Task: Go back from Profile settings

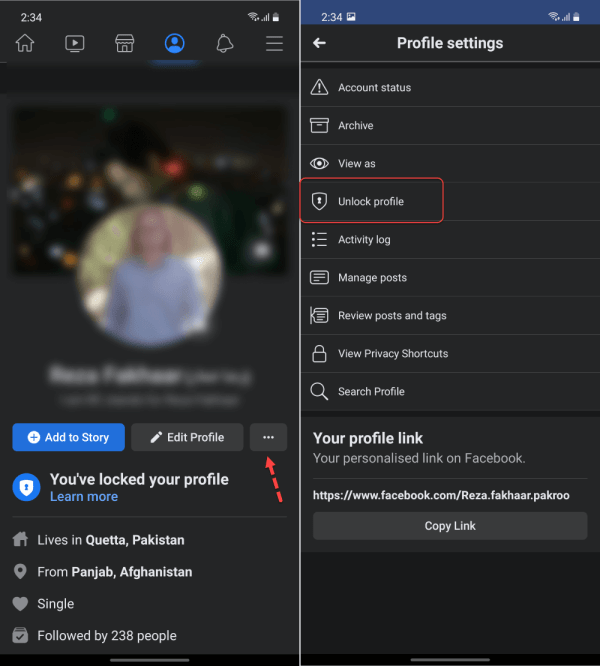Action: coord(319,43)
